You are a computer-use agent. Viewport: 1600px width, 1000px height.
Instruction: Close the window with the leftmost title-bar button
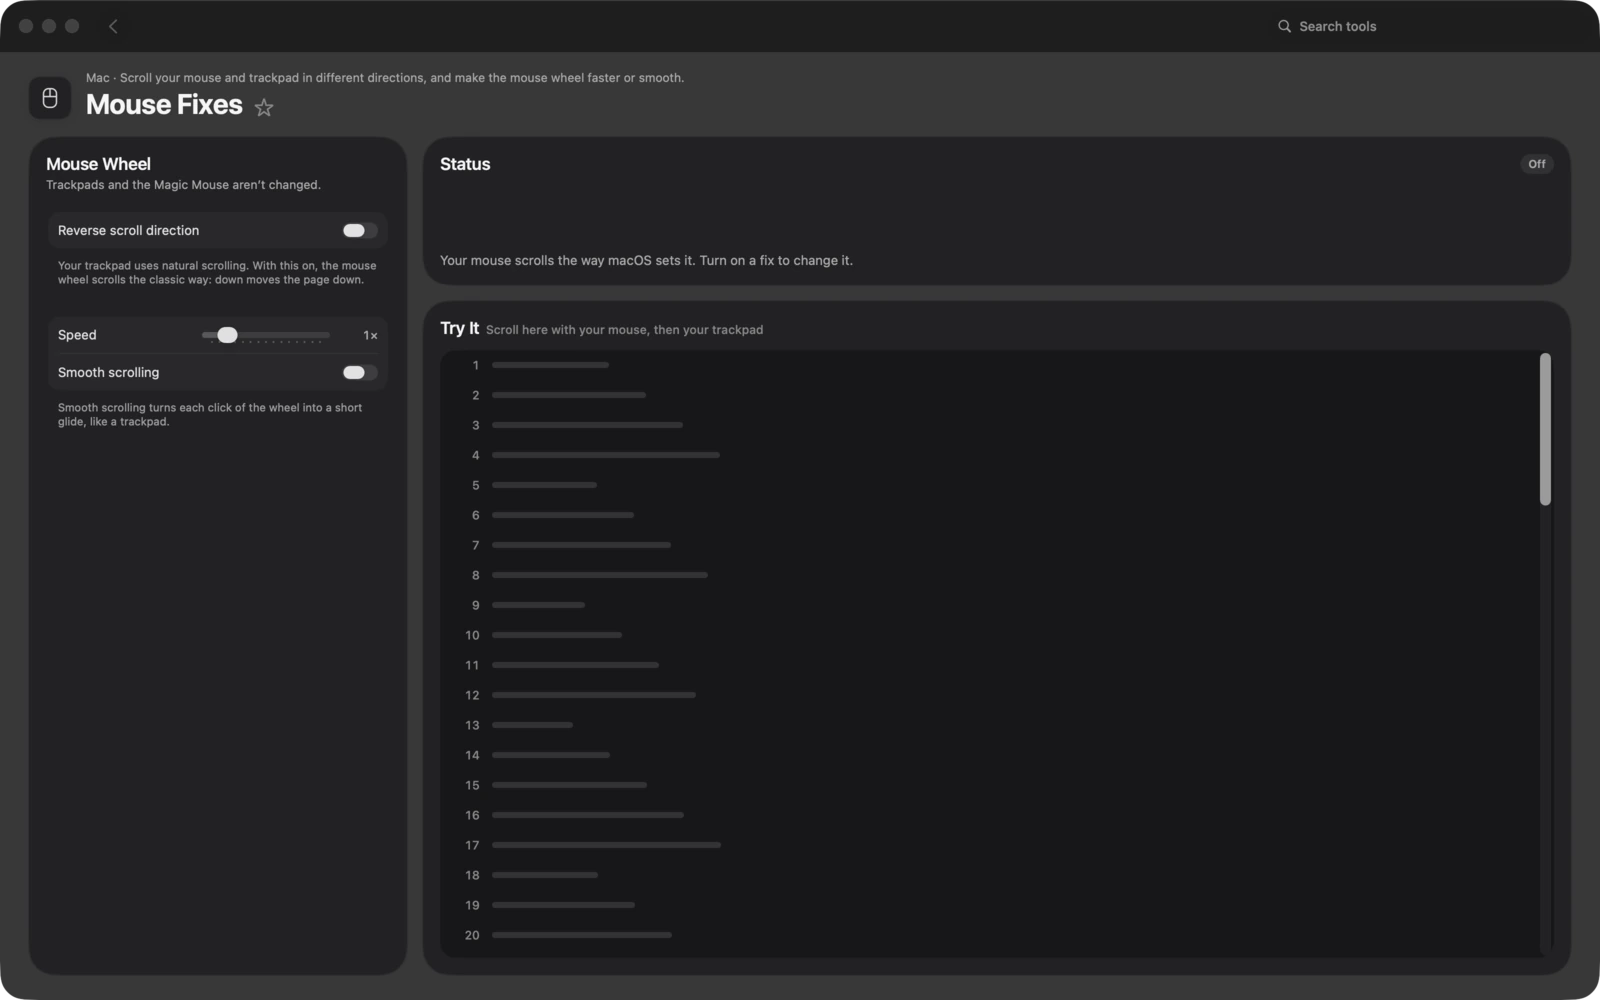[x=26, y=26]
